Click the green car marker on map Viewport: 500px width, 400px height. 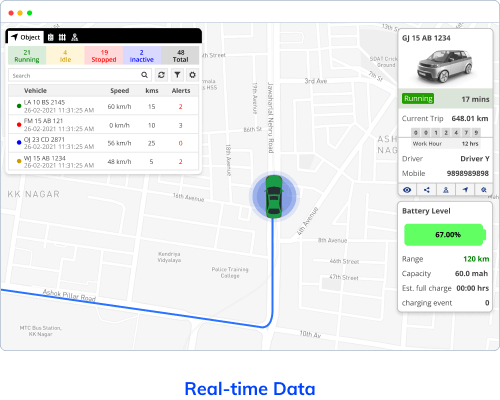click(x=274, y=197)
